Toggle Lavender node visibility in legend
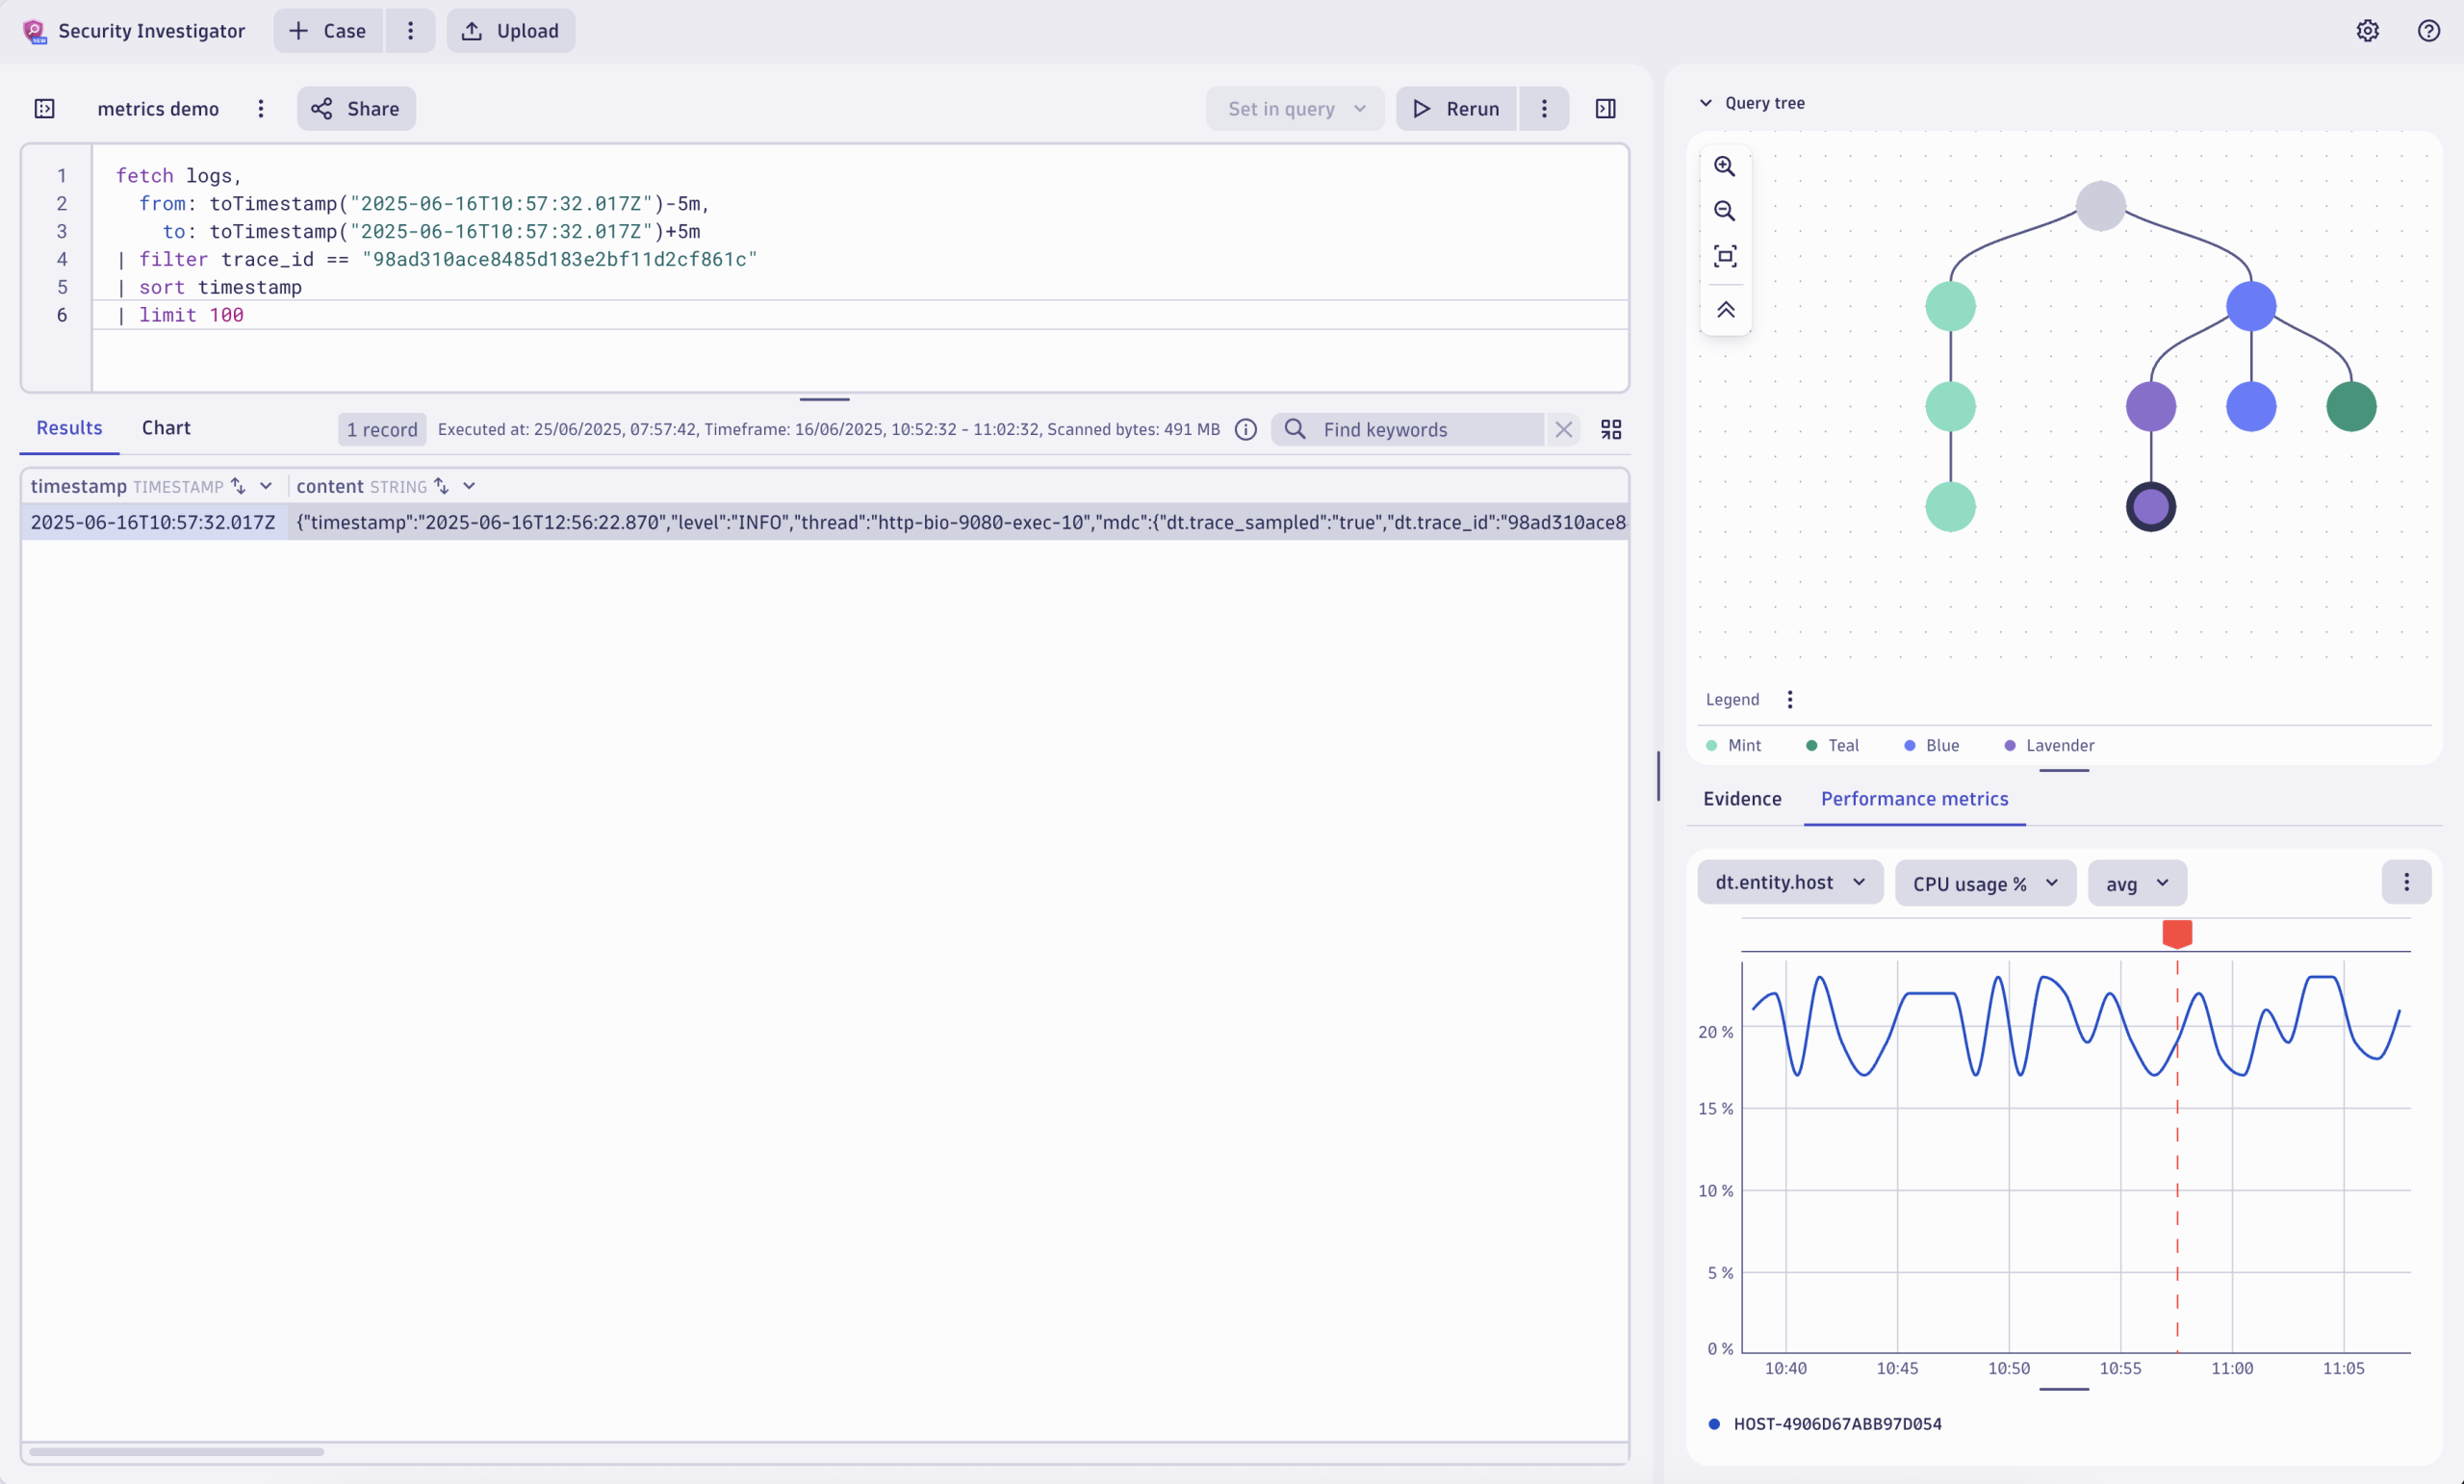Image resolution: width=2464 pixels, height=1484 pixels. pos(2048,745)
